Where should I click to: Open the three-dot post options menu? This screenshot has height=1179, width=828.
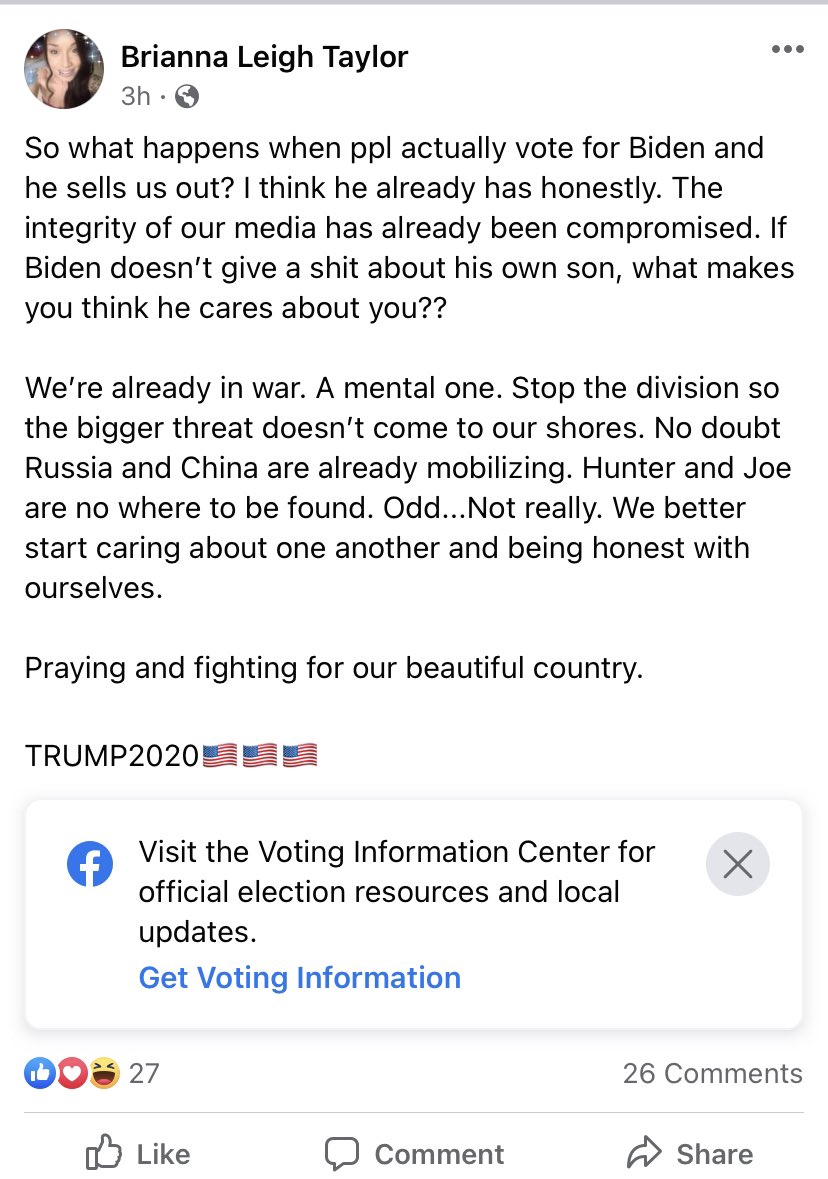click(787, 50)
